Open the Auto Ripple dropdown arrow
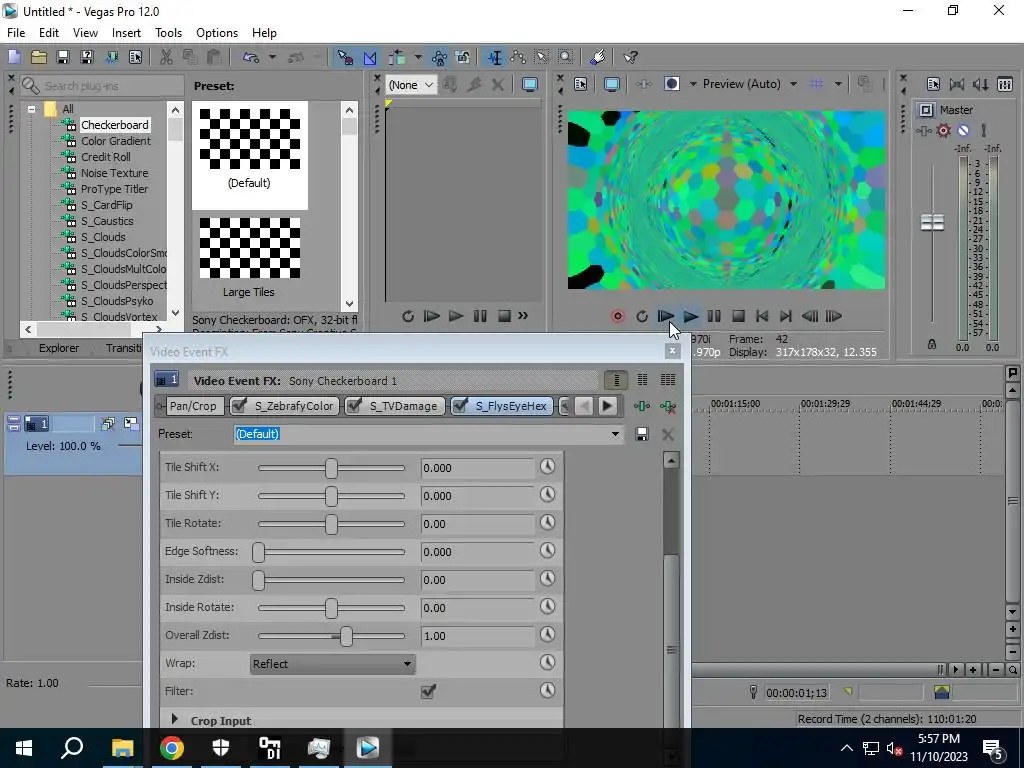 point(418,57)
